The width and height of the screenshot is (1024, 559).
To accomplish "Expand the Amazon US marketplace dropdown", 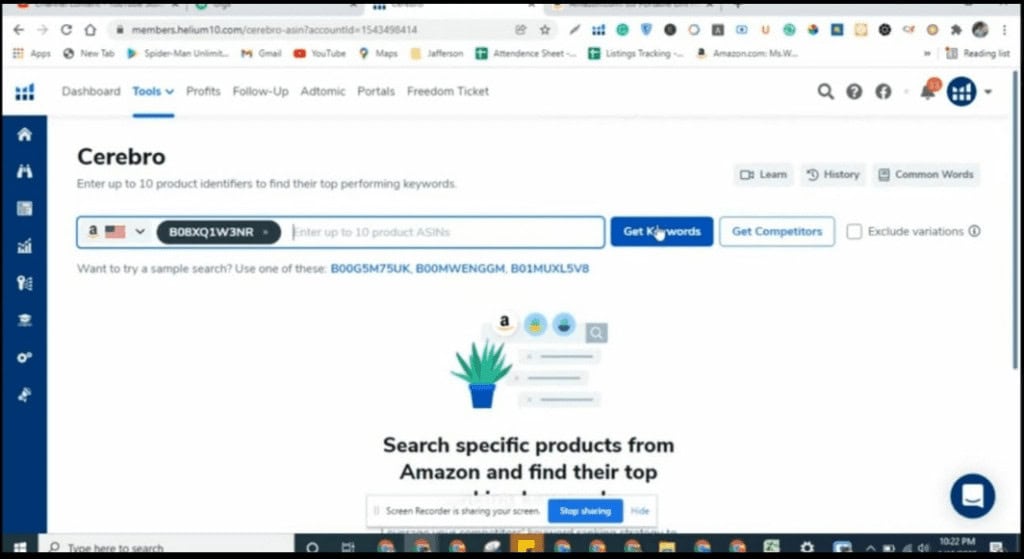I will [x=116, y=232].
